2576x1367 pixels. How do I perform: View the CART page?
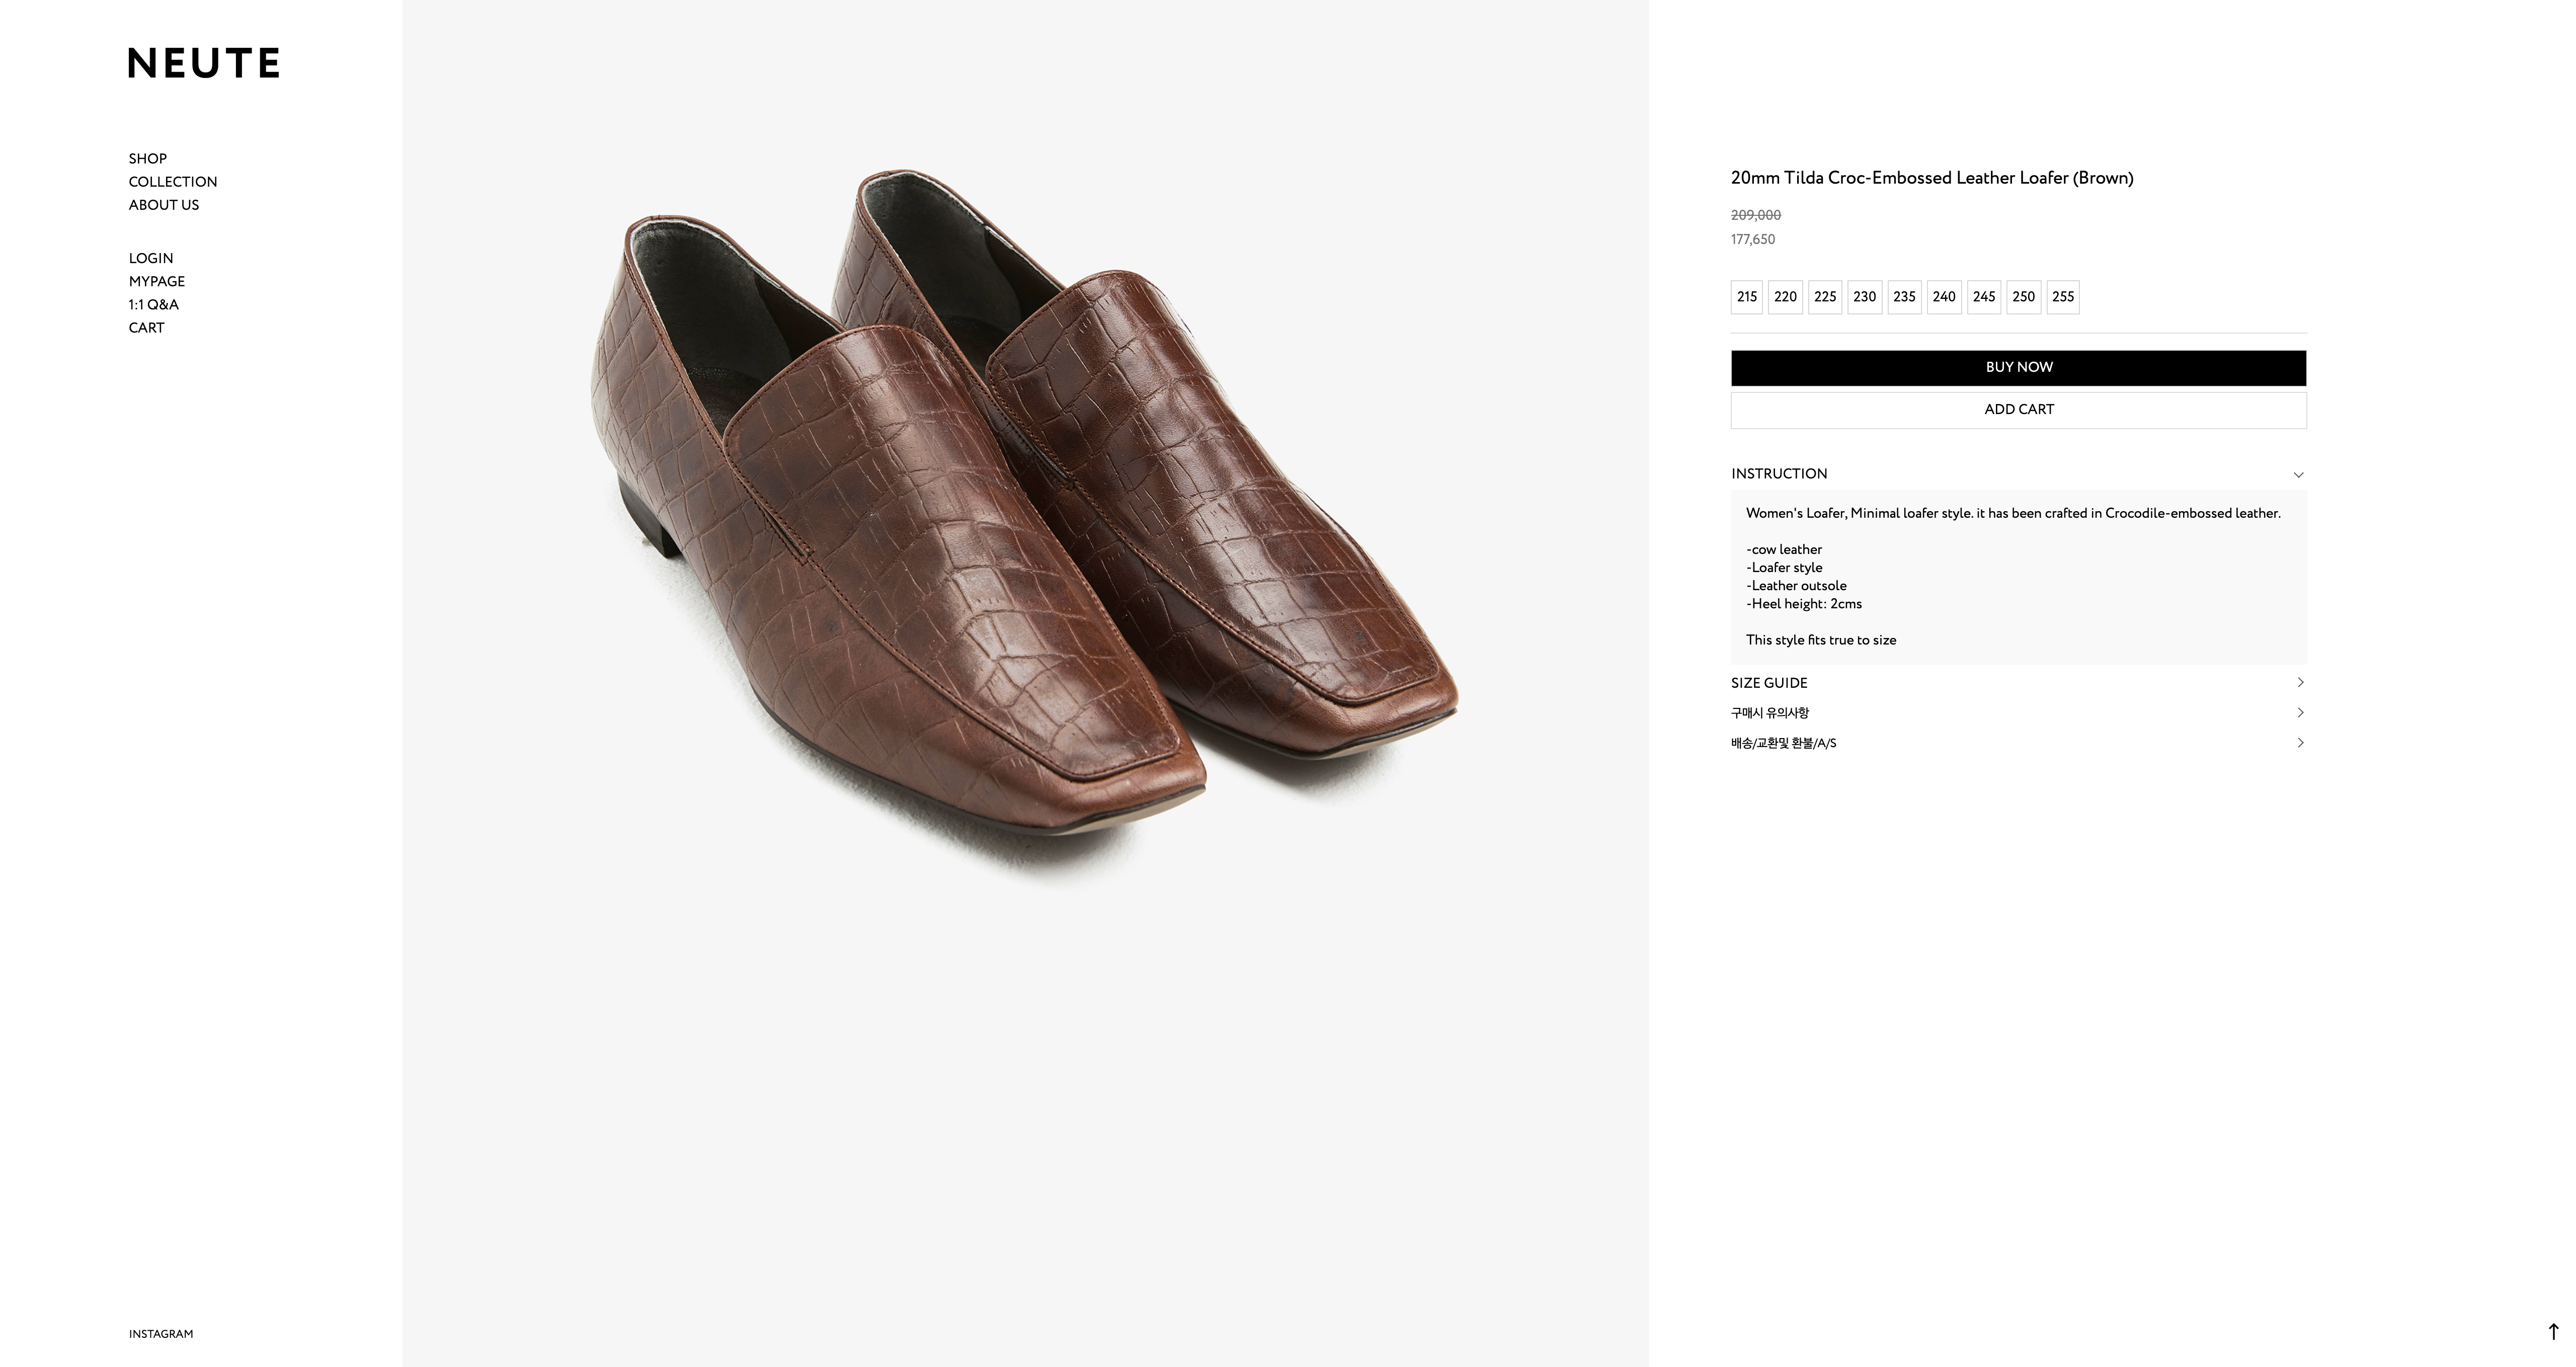pos(146,328)
